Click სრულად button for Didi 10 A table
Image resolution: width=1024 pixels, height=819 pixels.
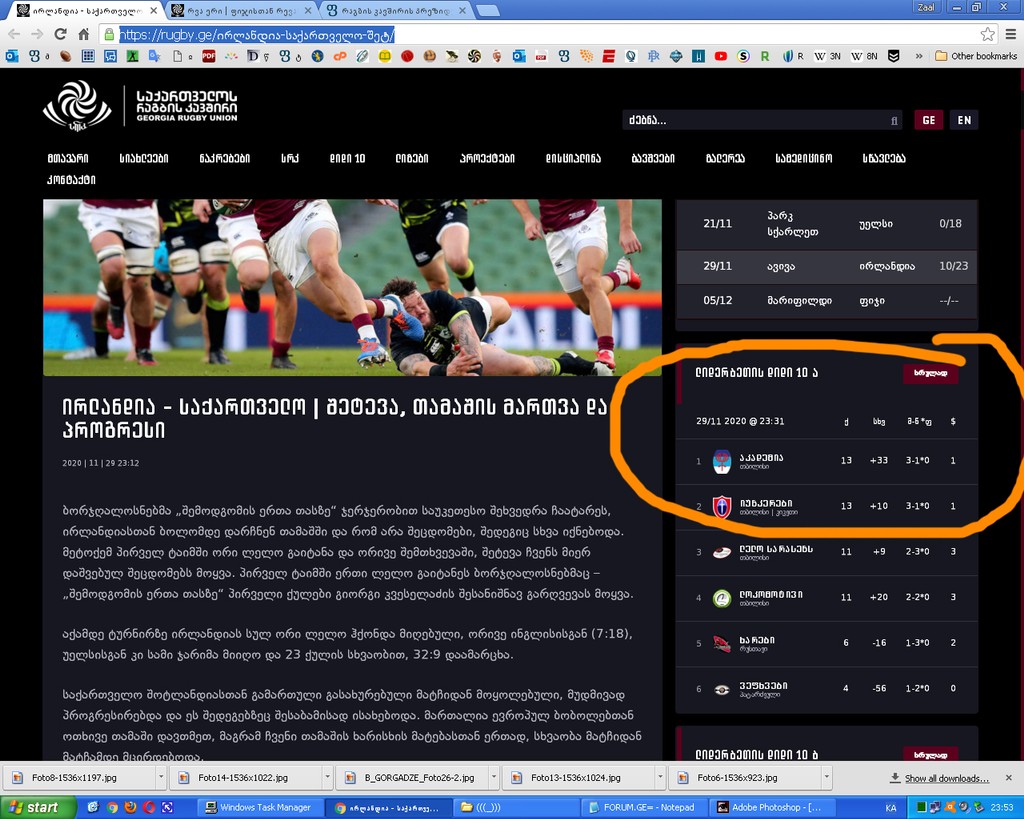click(x=931, y=373)
